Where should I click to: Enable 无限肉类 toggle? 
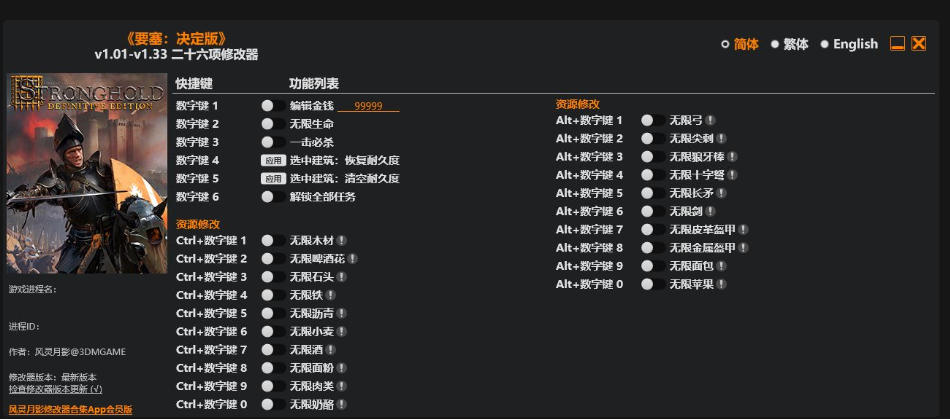[x=273, y=386]
